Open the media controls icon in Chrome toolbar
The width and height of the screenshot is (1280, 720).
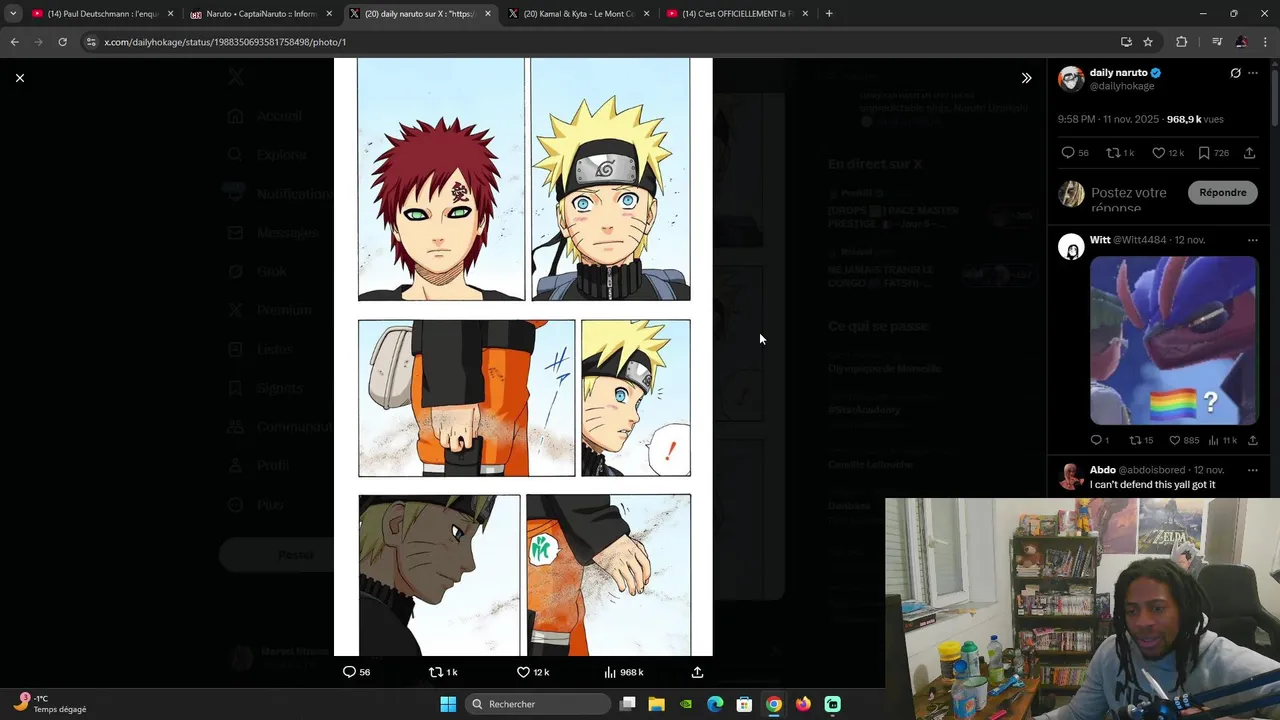1217,42
